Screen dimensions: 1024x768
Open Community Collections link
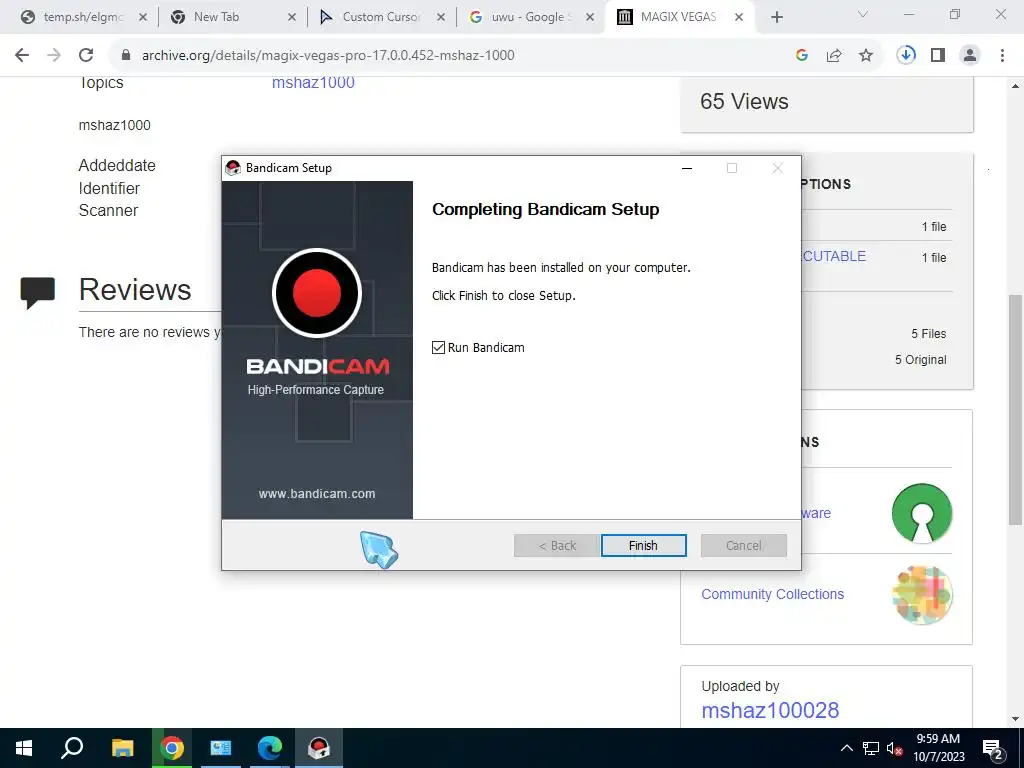tap(773, 594)
